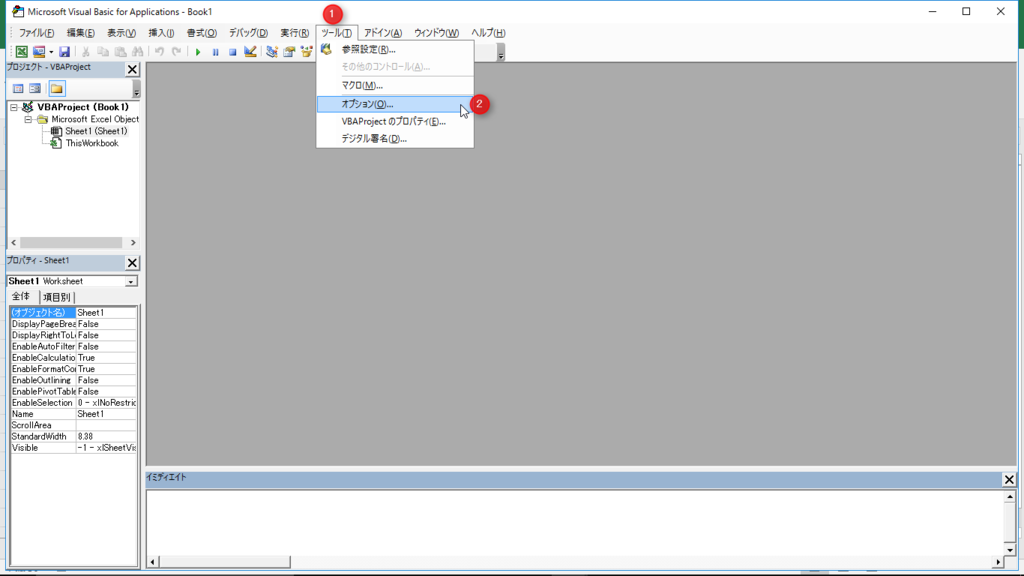The height and width of the screenshot is (576, 1024).
Task: Open the Properties Window toolbar icon
Action: tap(289, 52)
